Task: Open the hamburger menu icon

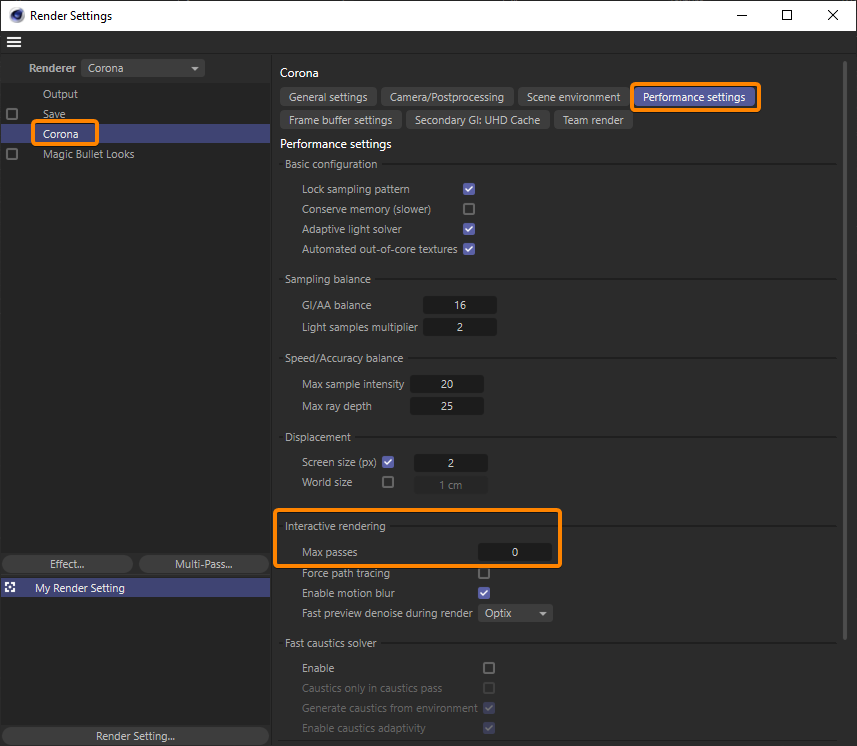Action: 14,42
